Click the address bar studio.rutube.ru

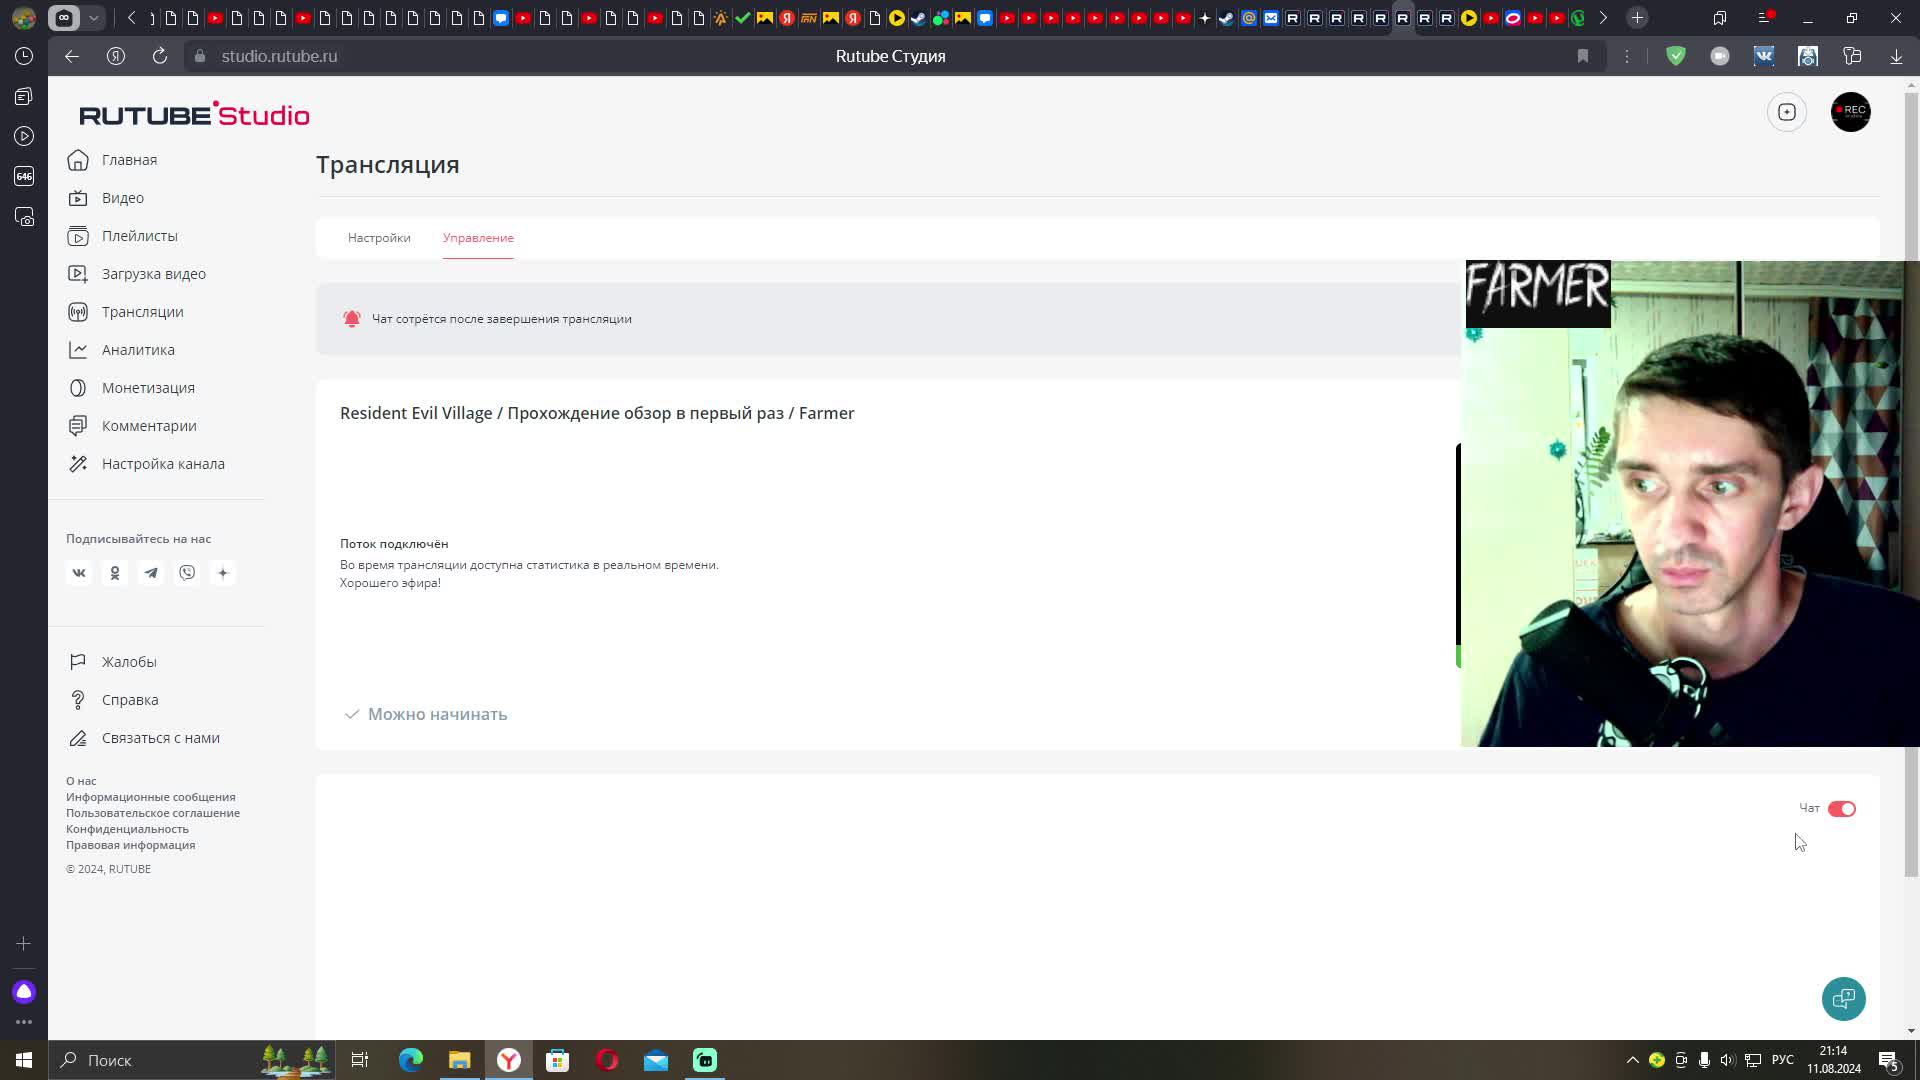point(279,56)
